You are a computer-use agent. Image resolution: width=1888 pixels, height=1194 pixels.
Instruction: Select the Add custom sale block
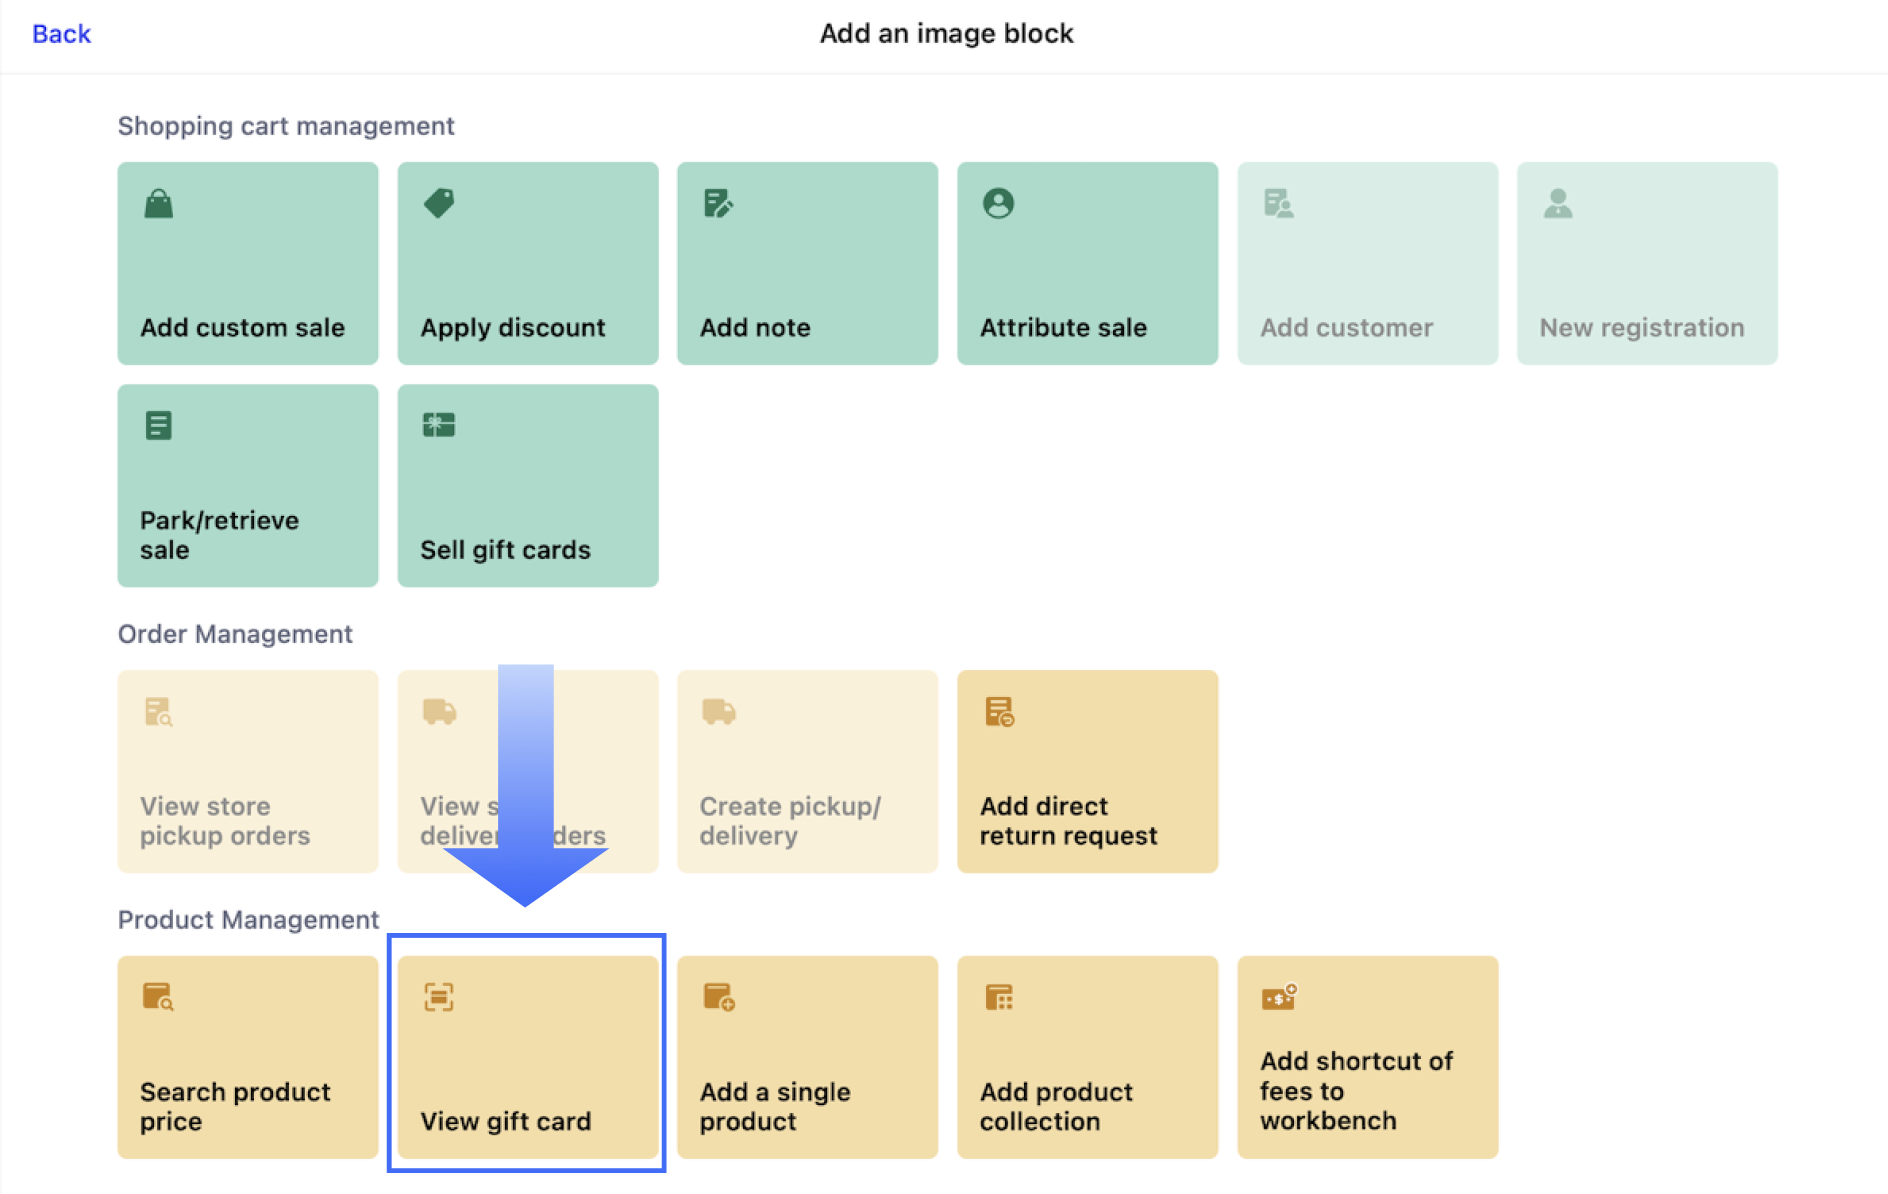click(248, 264)
